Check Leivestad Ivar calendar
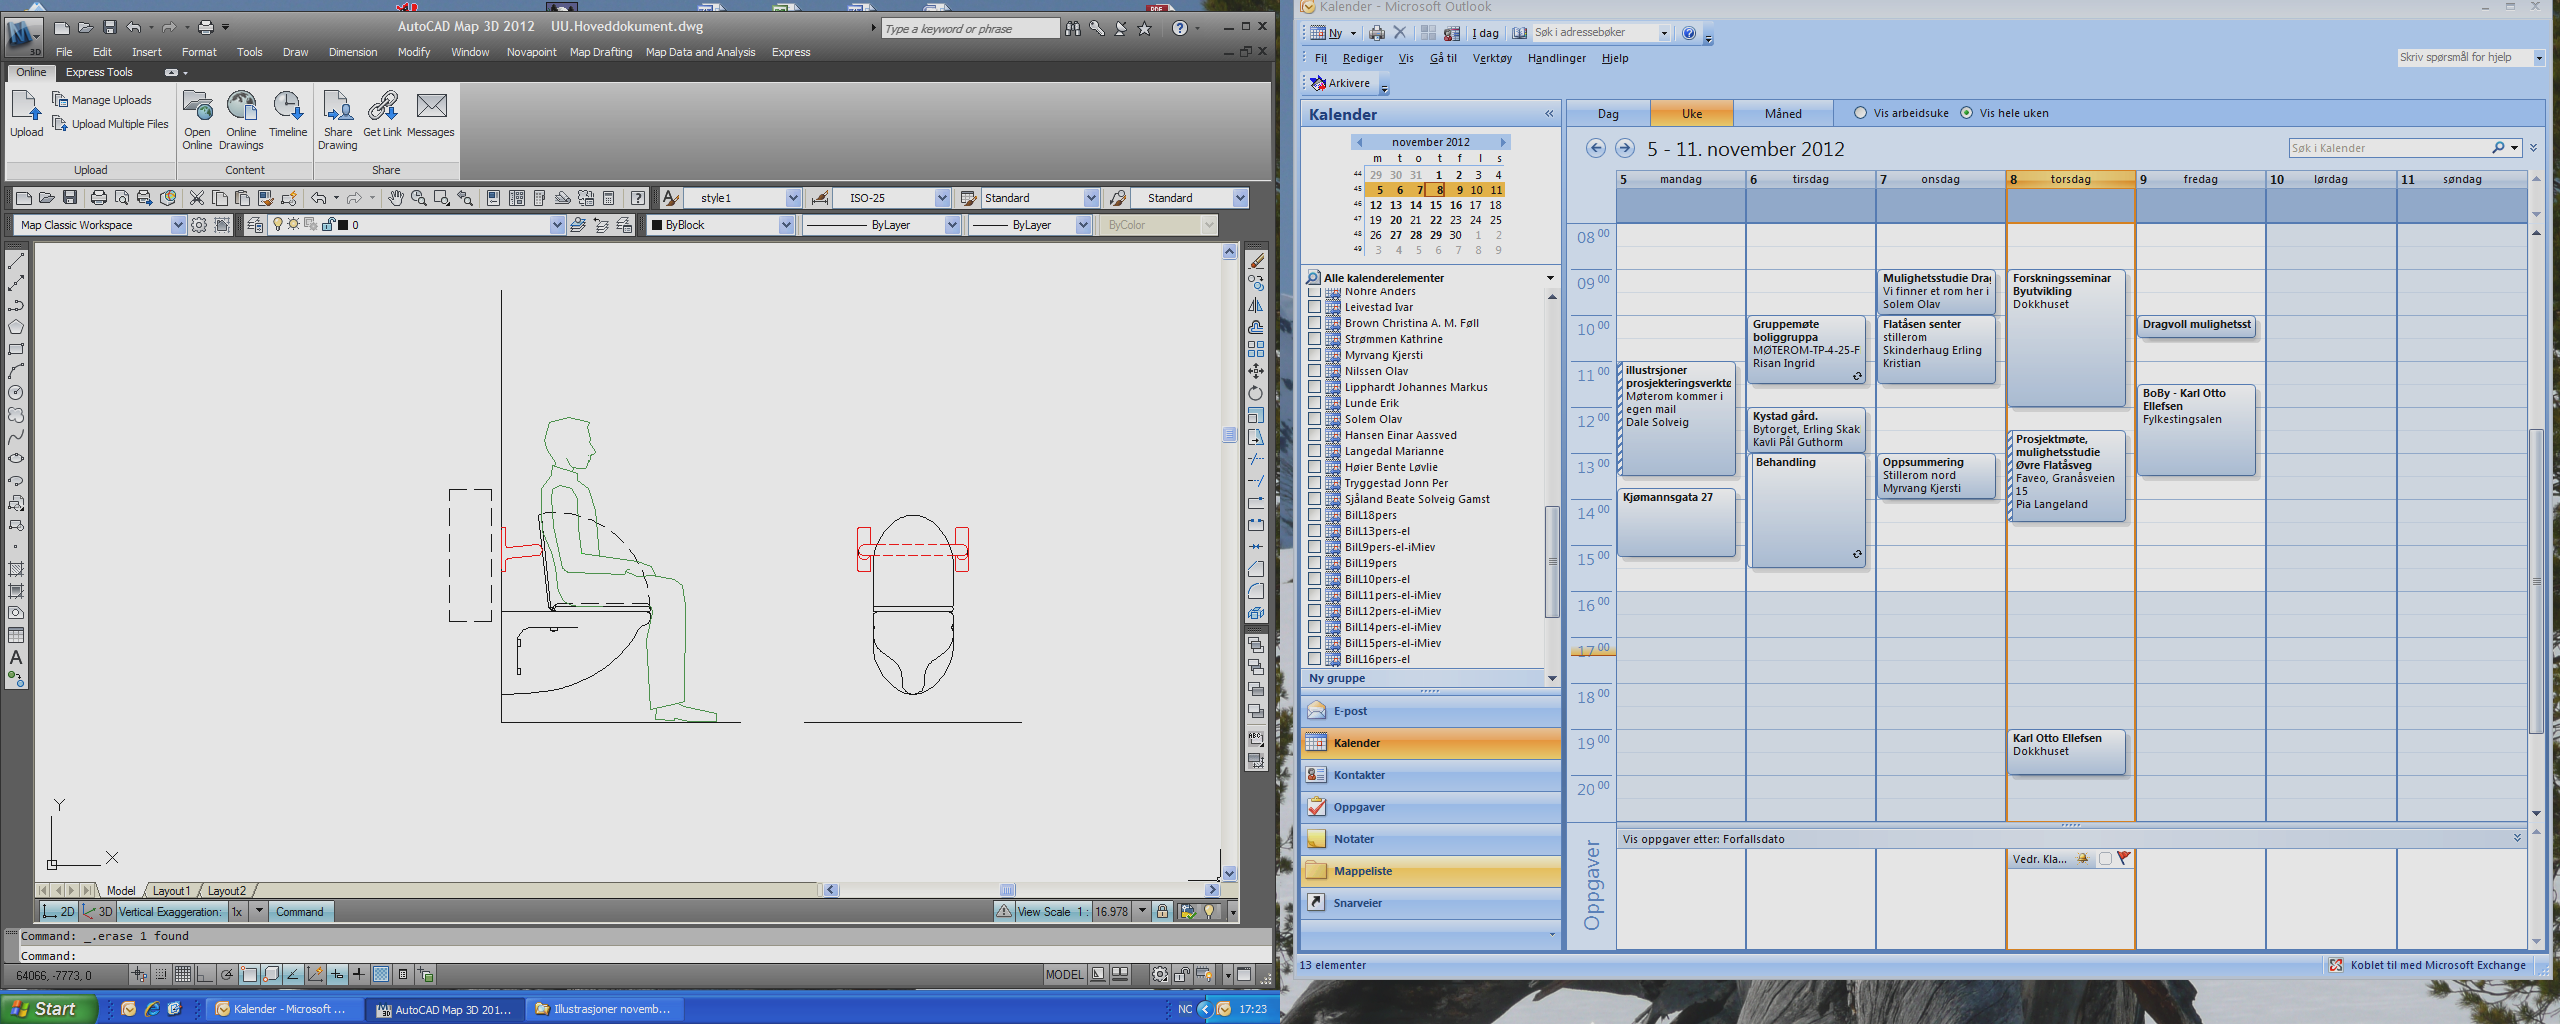The image size is (2560, 1024). 1315,307
